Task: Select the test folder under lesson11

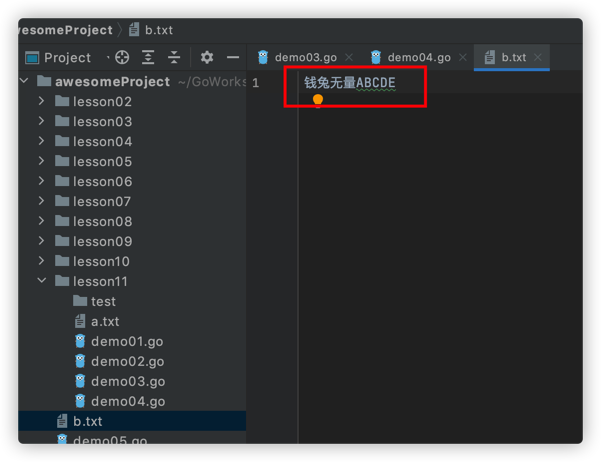Action: click(103, 301)
